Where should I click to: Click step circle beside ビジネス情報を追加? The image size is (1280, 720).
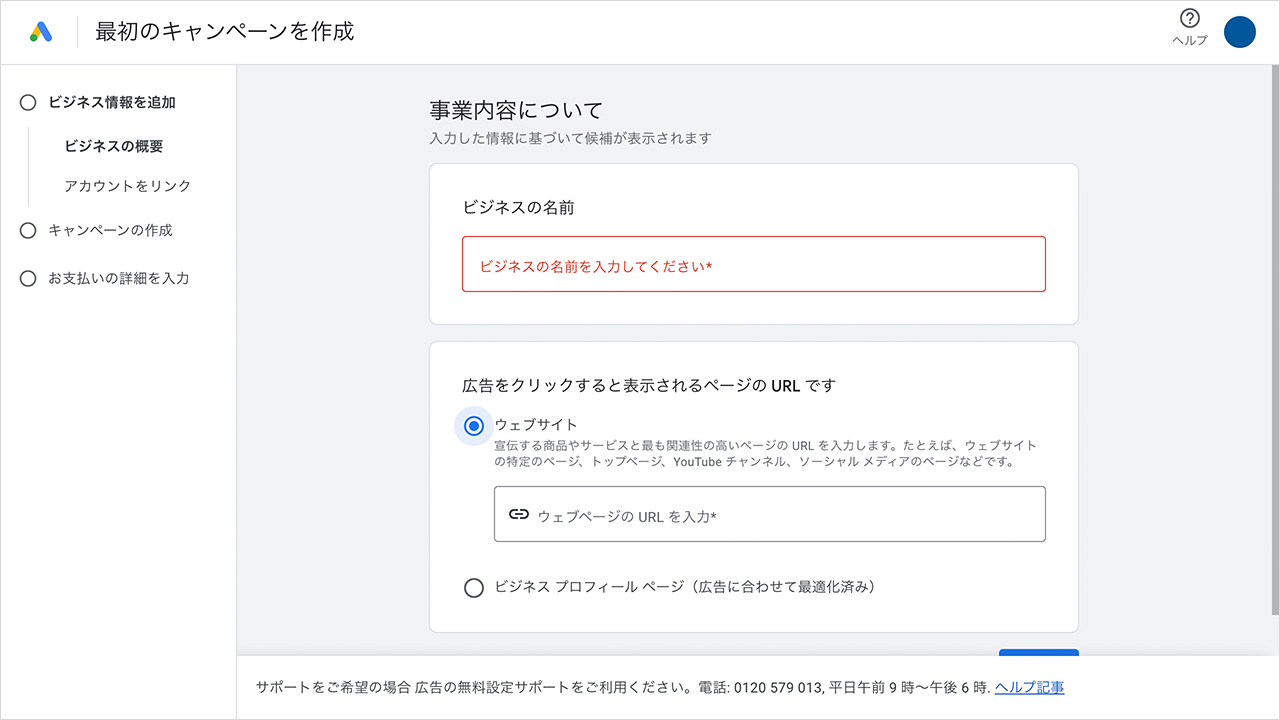click(28, 102)
